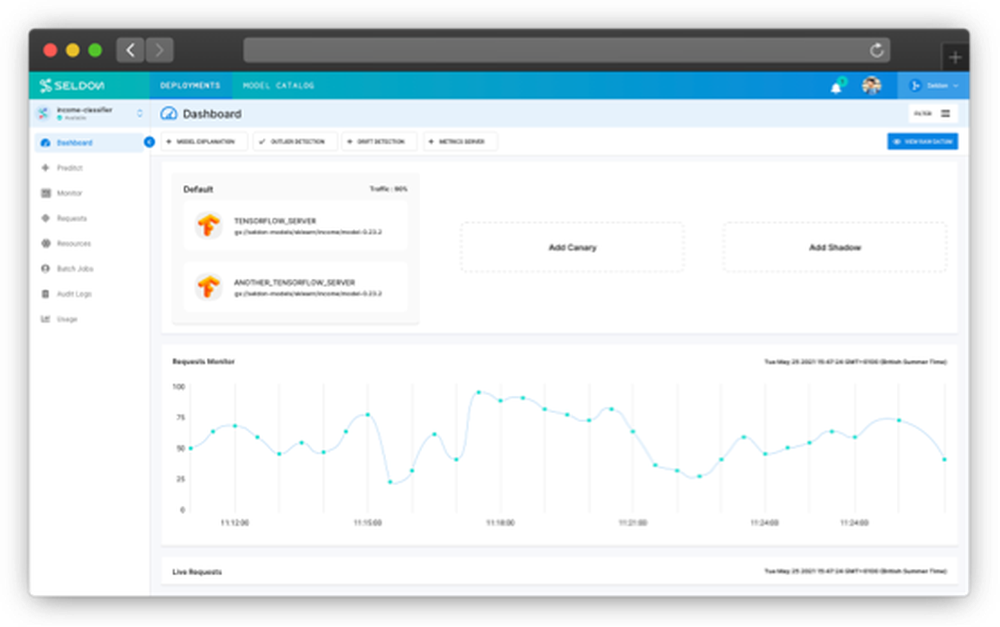The width and height of the screenshot is (1000, 627).
Task: Open the notifications bell icon
Action: (835, 87)
